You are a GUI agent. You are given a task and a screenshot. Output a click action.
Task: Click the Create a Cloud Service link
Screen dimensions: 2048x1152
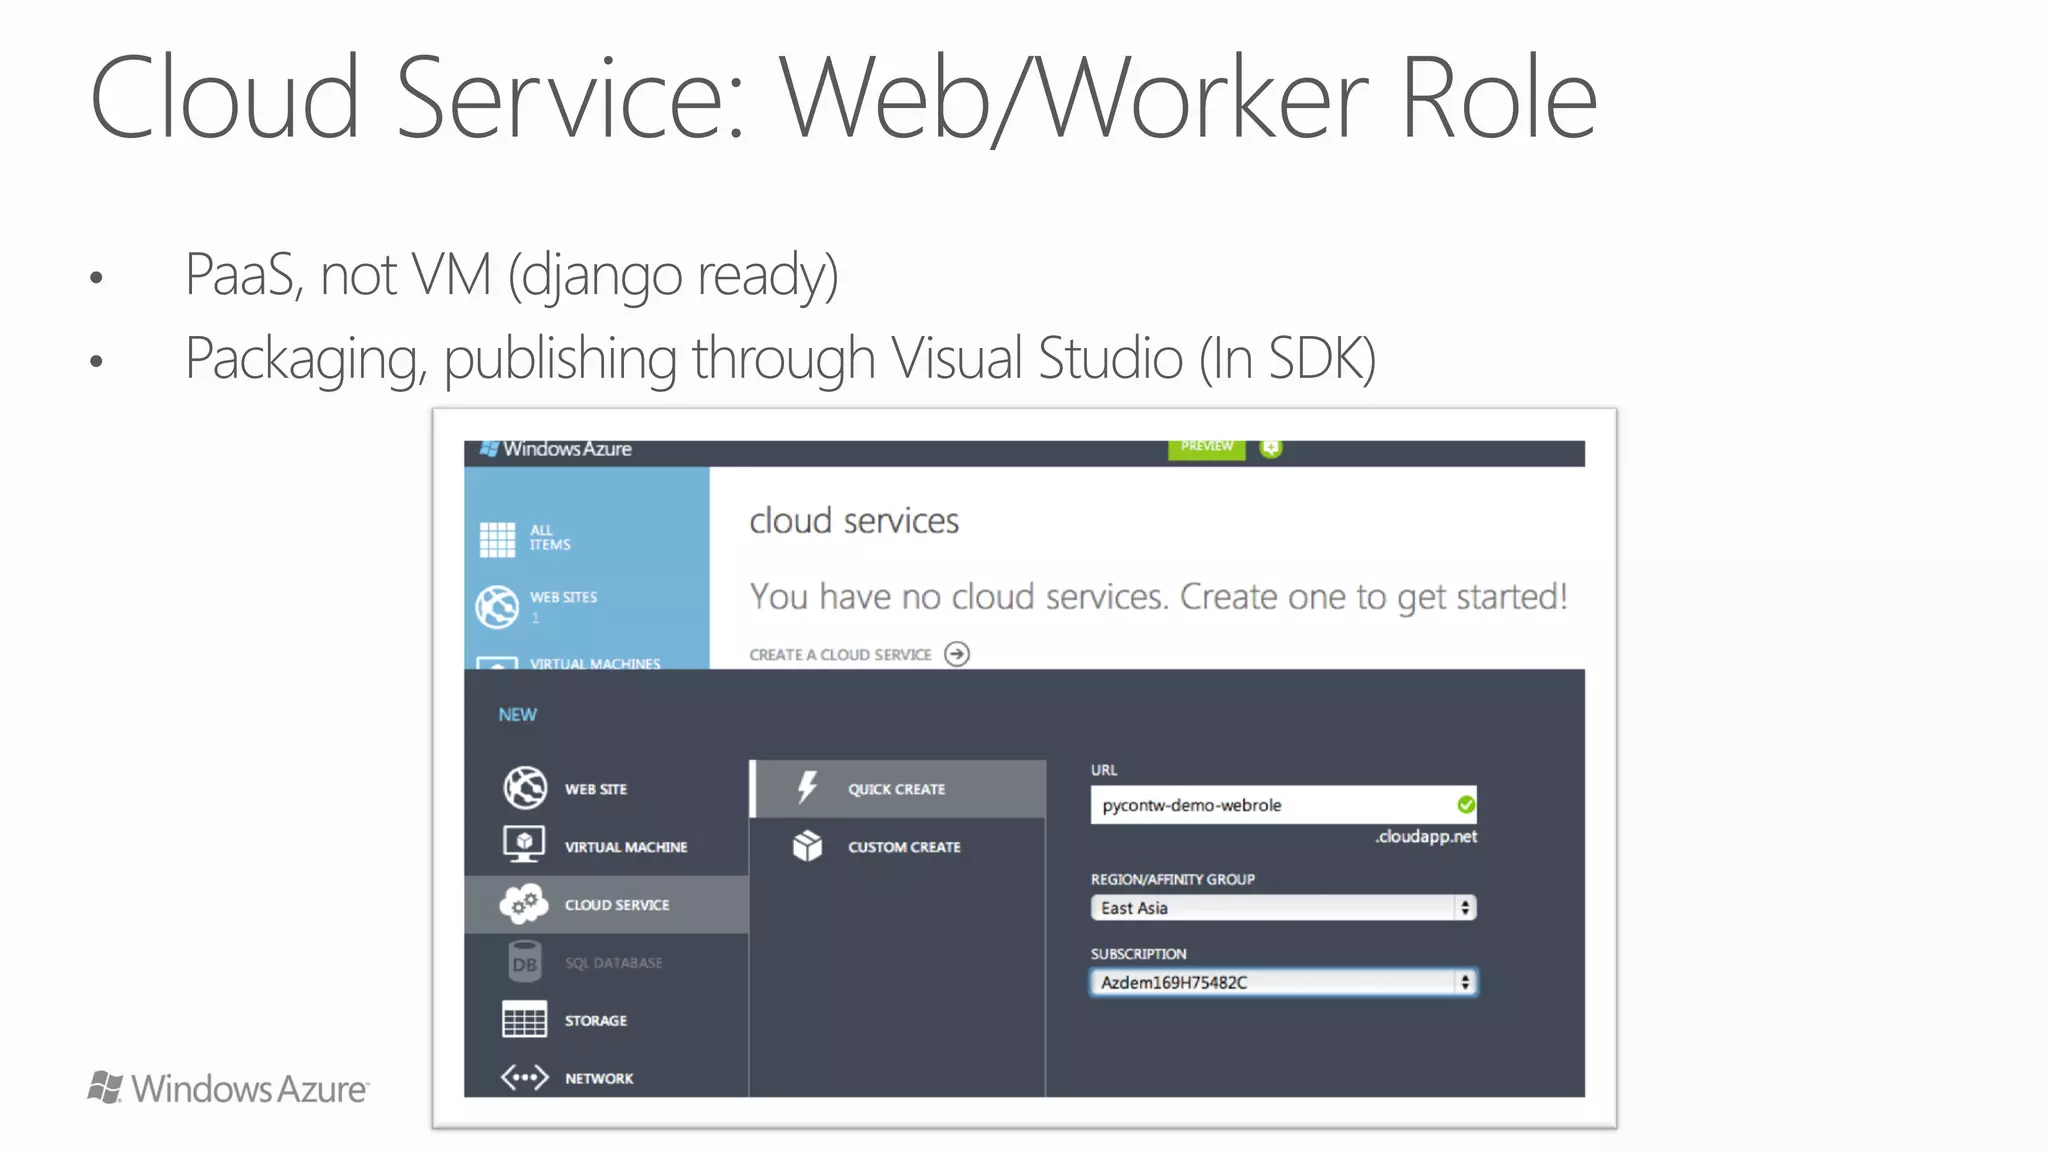click(x=840, y=655)
